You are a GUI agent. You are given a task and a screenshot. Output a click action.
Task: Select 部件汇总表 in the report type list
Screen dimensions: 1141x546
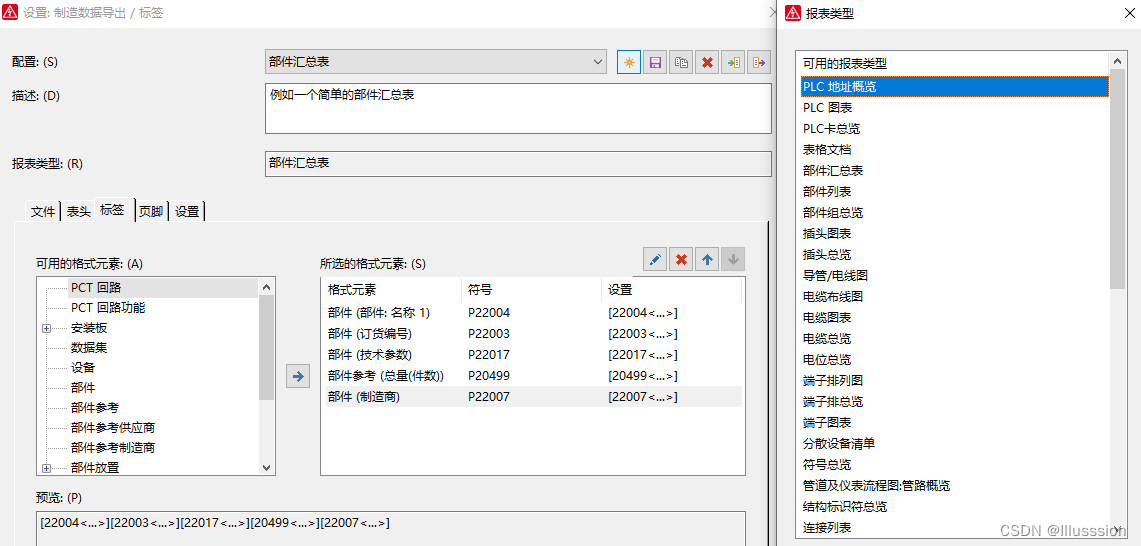pos(832,171)
